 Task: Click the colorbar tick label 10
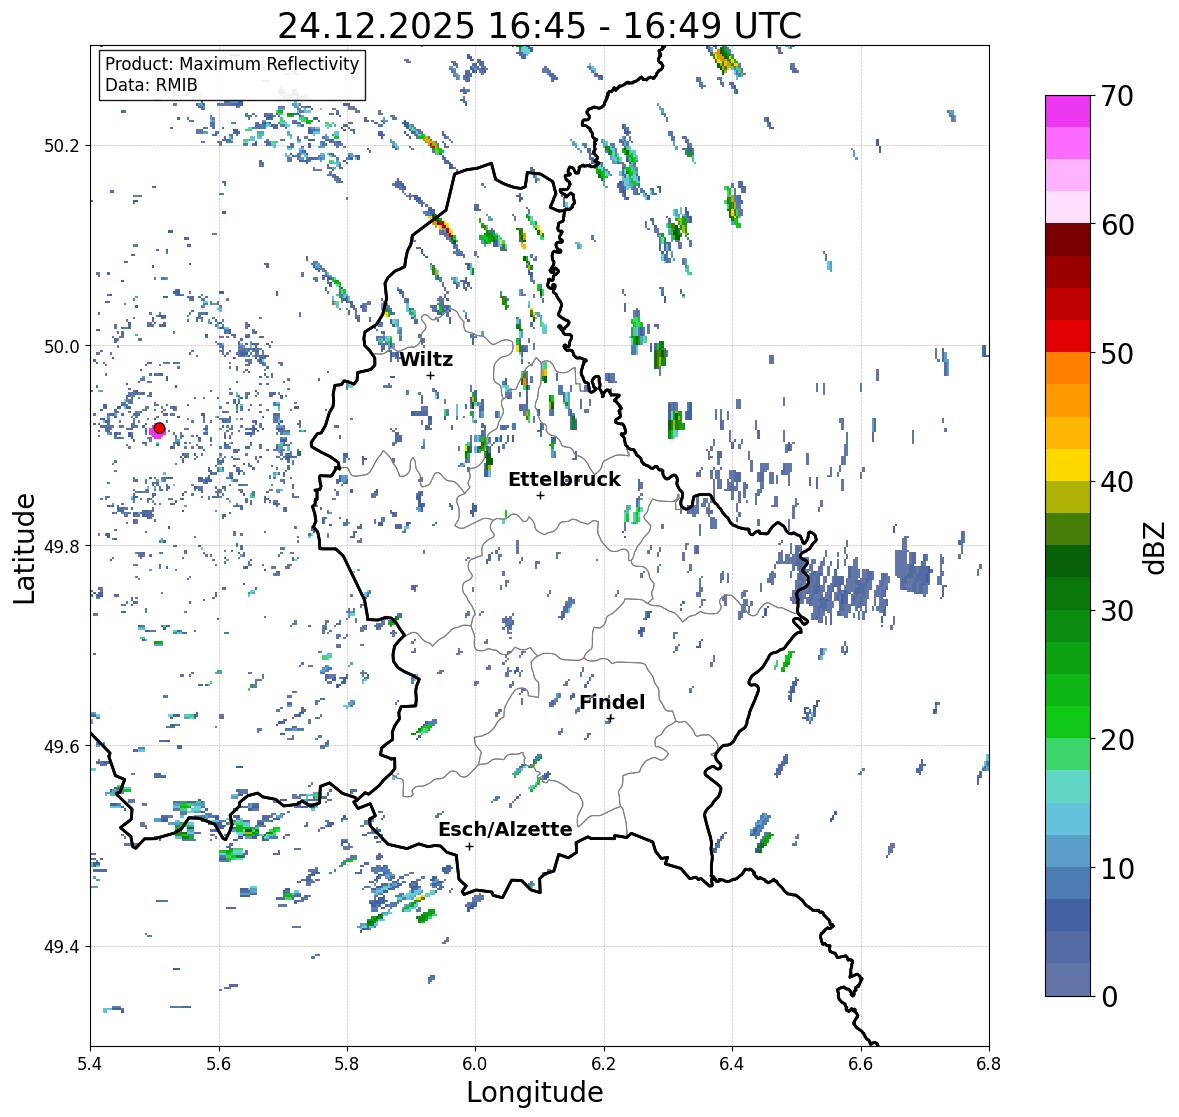click(x=1117, y=868)
